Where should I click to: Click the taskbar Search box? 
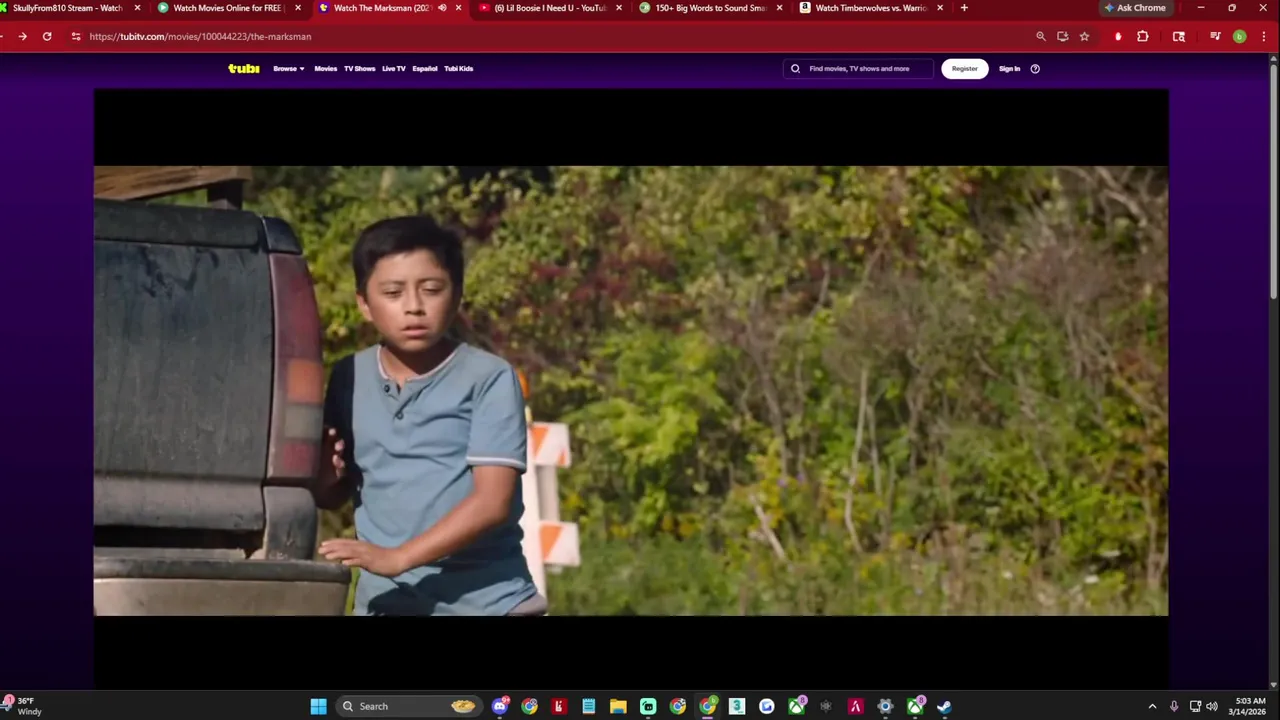point(407,706)
